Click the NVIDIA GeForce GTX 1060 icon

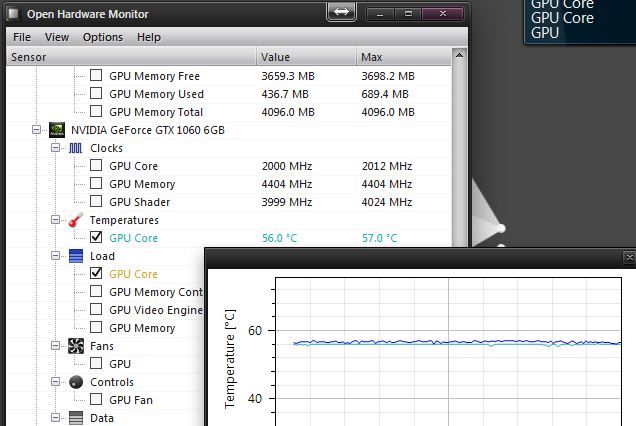coord(57,130)
